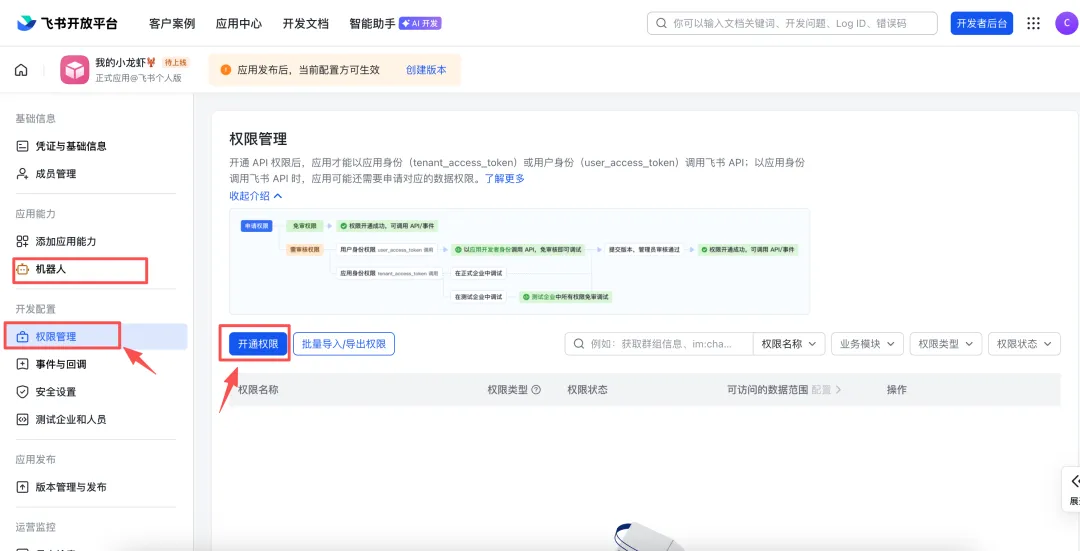Open the purple user avatar menu
Image resolution: width=1080 pixels, height=551 pixels.
[1066, 23]
